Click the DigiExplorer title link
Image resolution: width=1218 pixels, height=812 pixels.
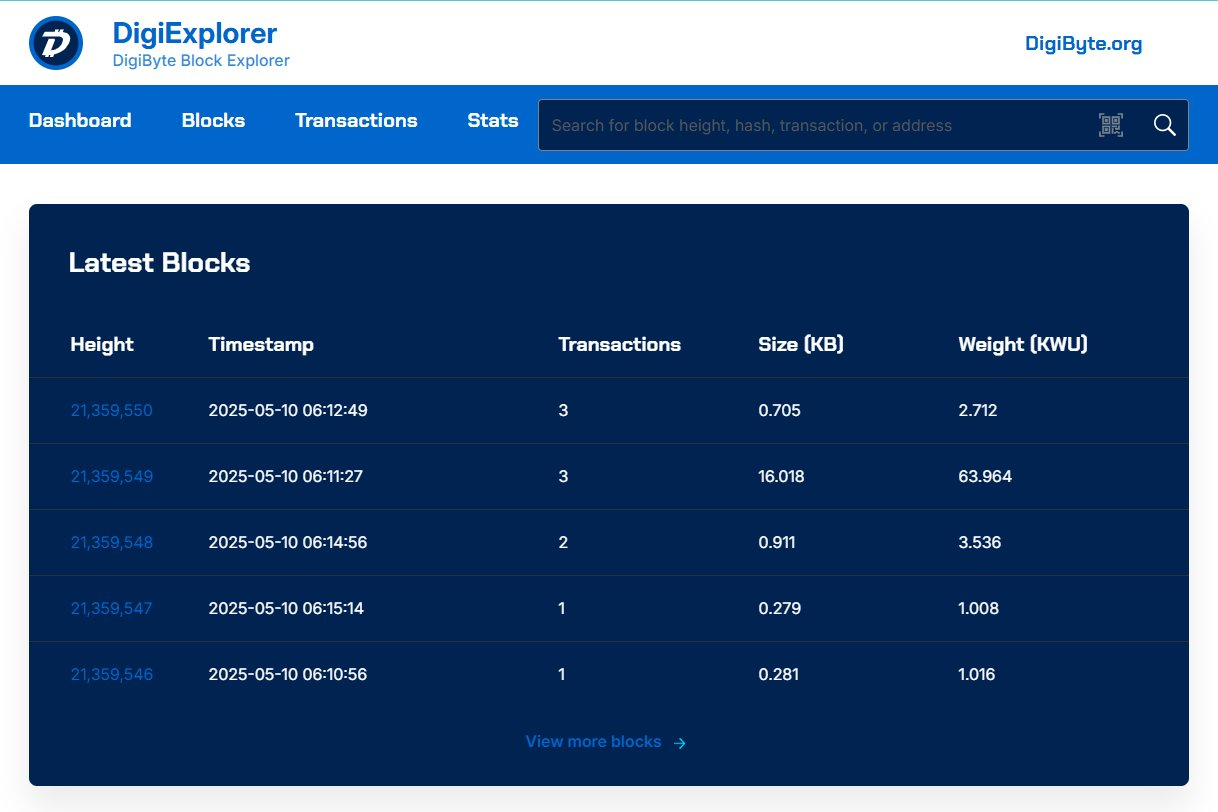click(x=194, y=33)
